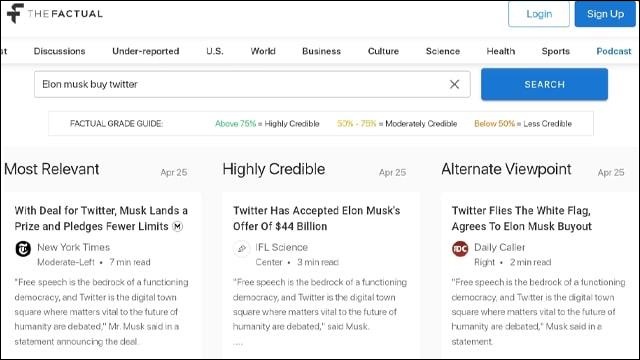Click the 'Most Relevant' column heading
Viewport: 640px width, 360px height.
(x=51, y=169)
